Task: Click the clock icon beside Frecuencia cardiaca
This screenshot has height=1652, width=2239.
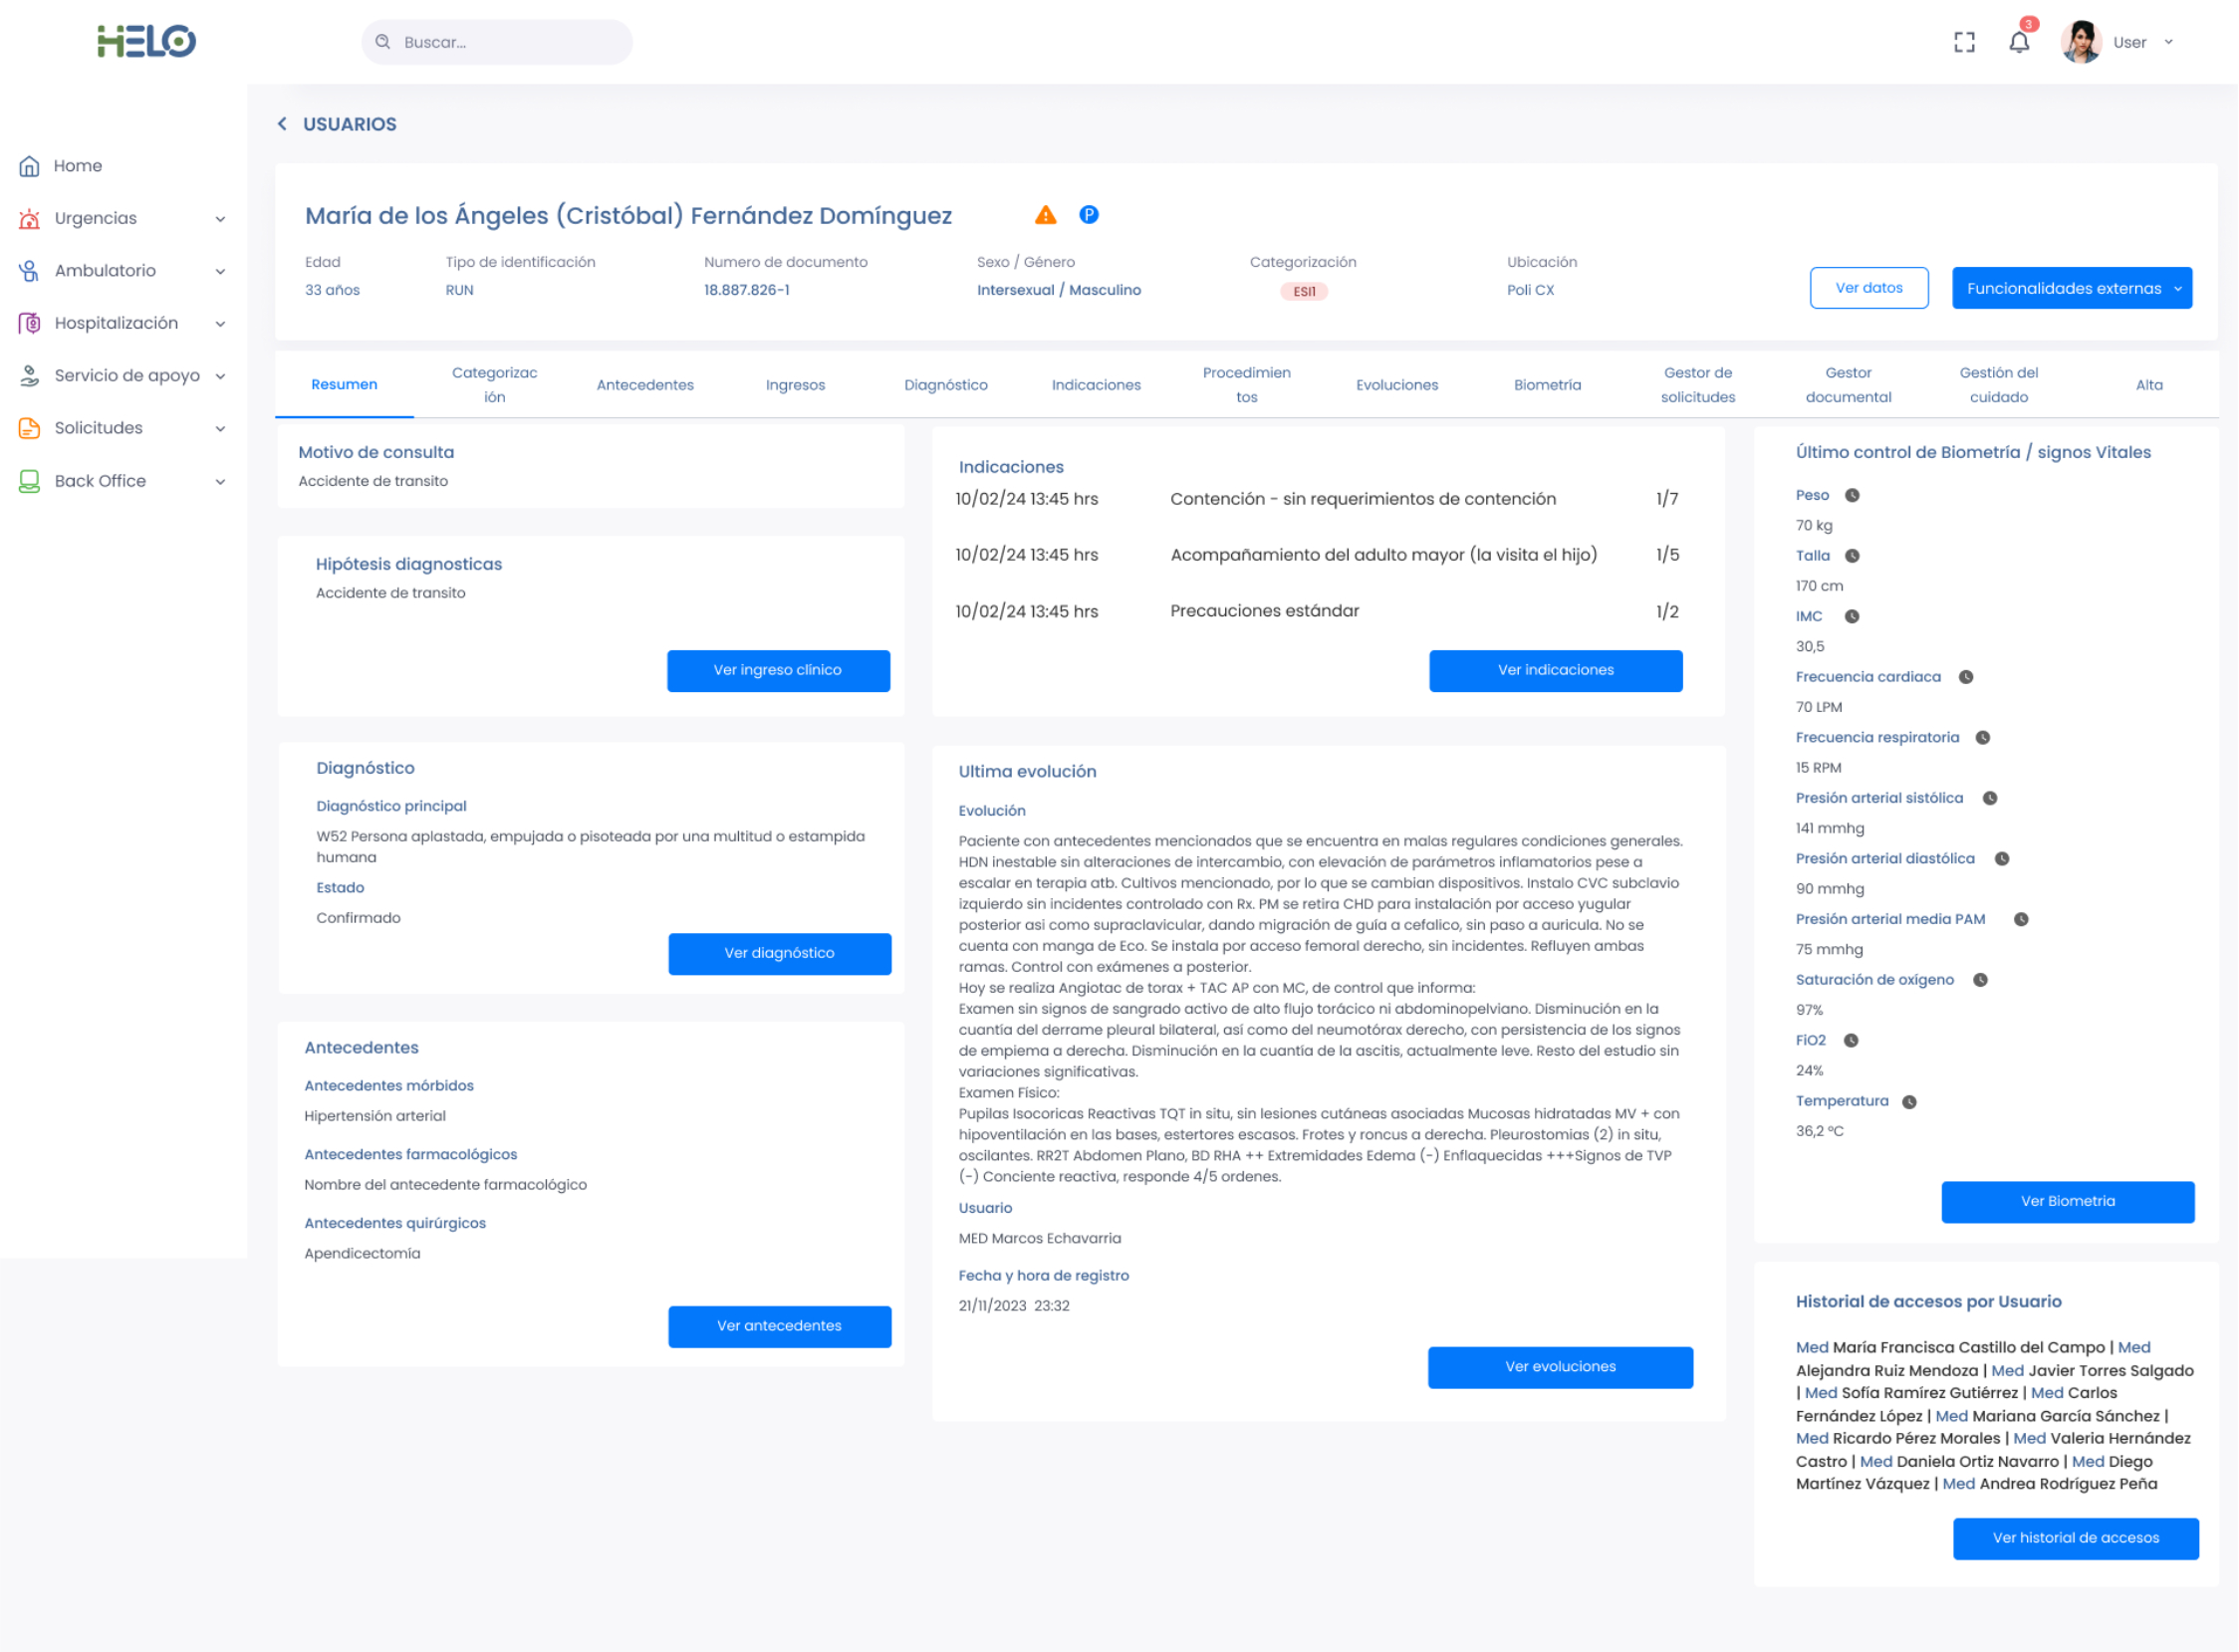Action: click(x=1966, y=677)
